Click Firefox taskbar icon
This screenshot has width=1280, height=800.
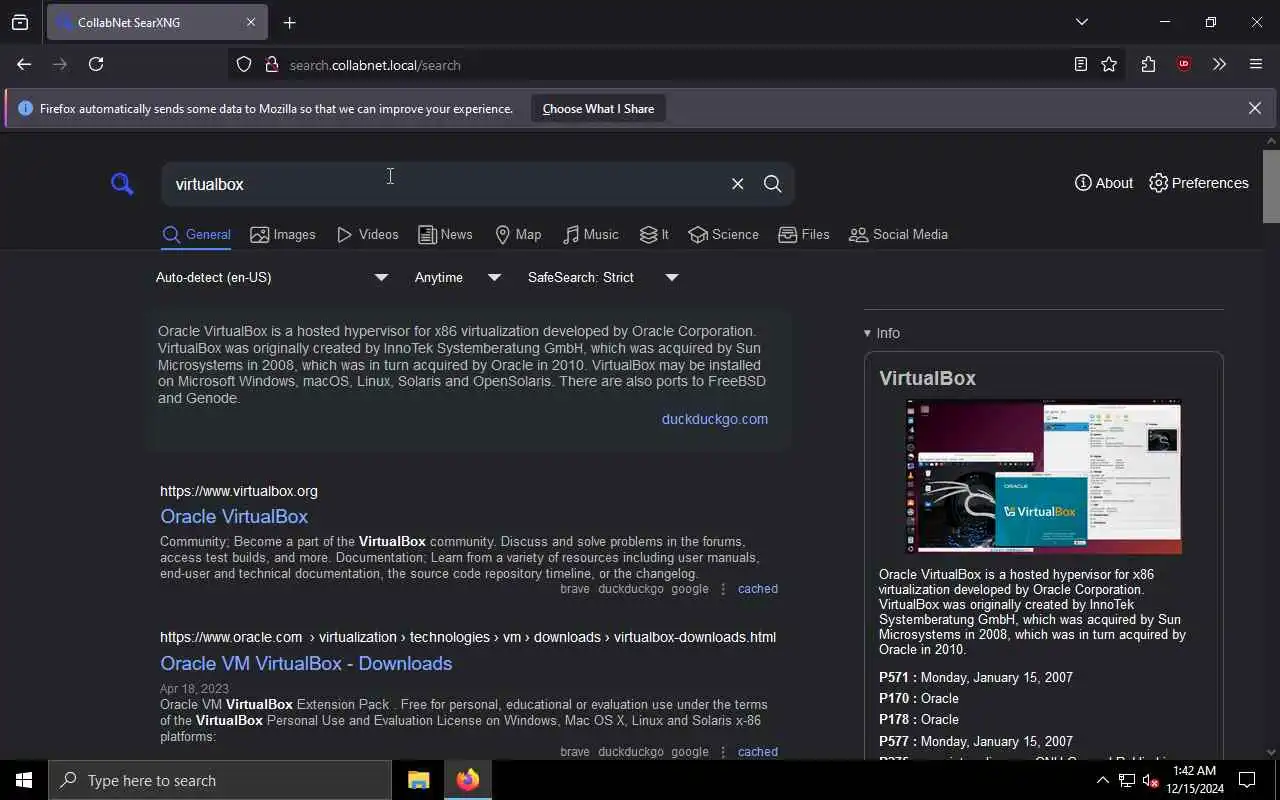(x=467, y=780)
